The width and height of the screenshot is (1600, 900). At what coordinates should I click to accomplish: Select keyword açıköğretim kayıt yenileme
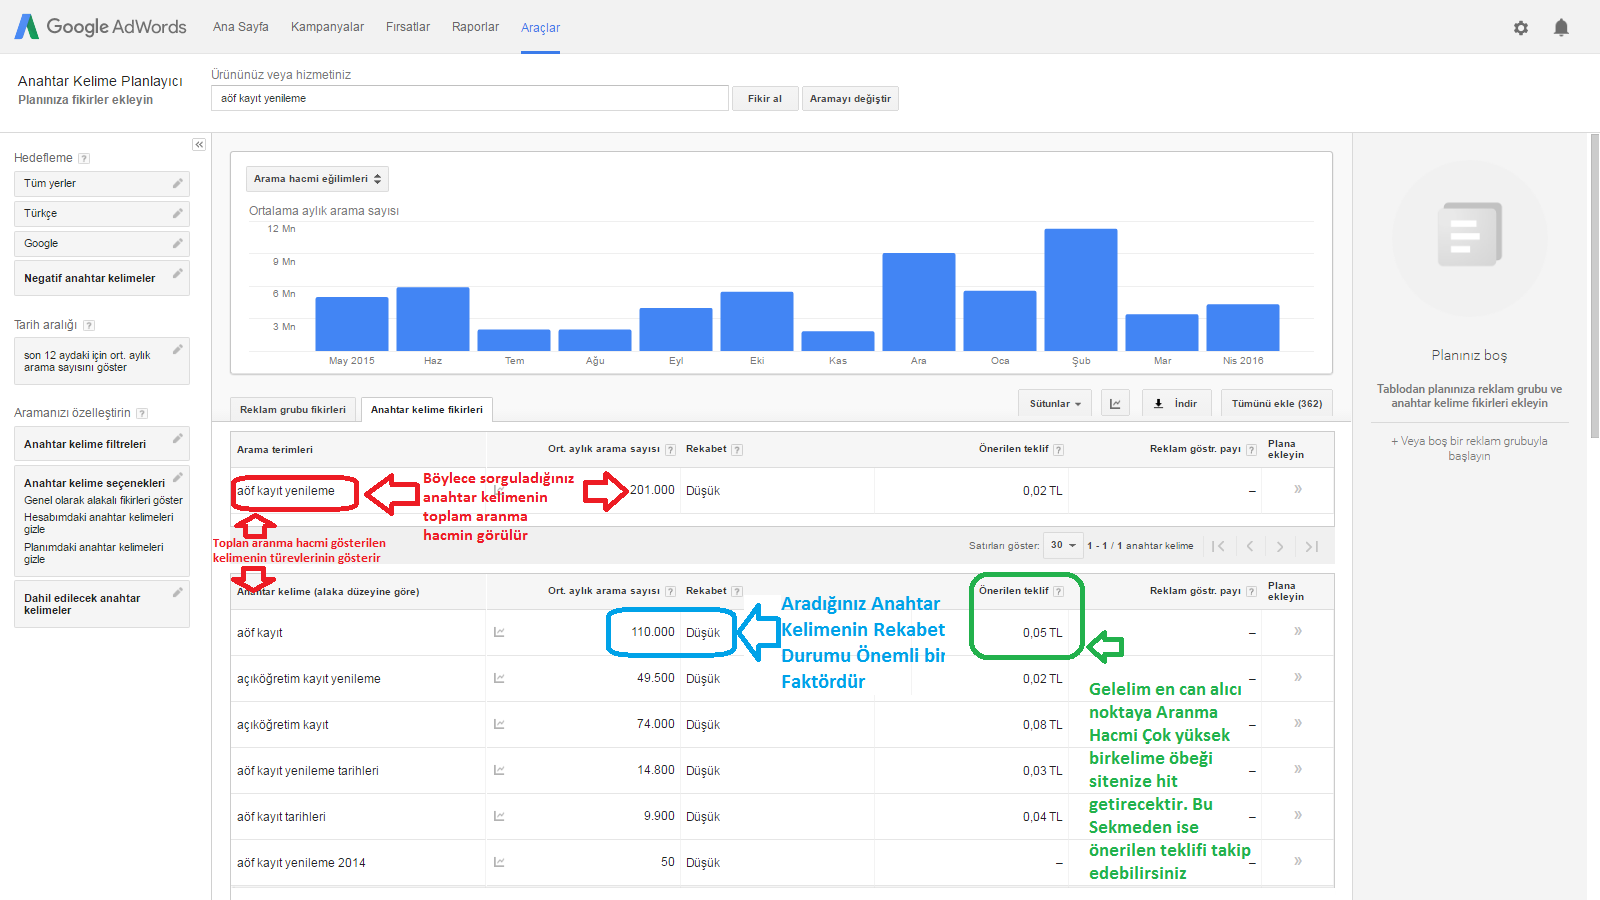pos(309,679)
